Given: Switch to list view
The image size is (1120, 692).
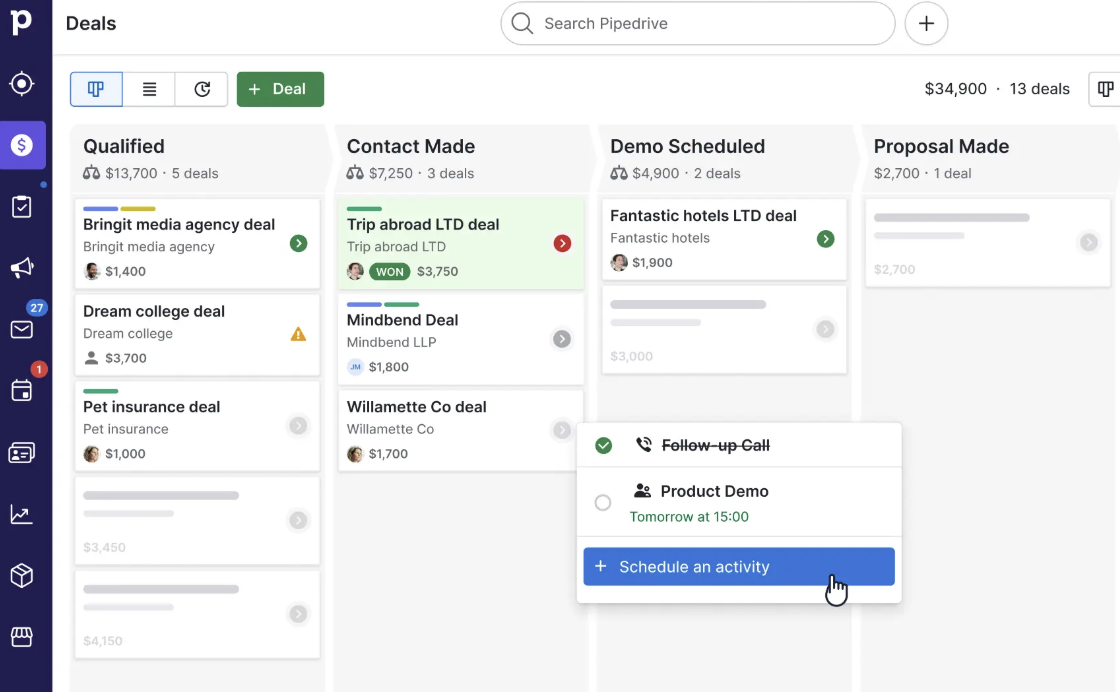Looking at the screenshot, I should 148,88.
